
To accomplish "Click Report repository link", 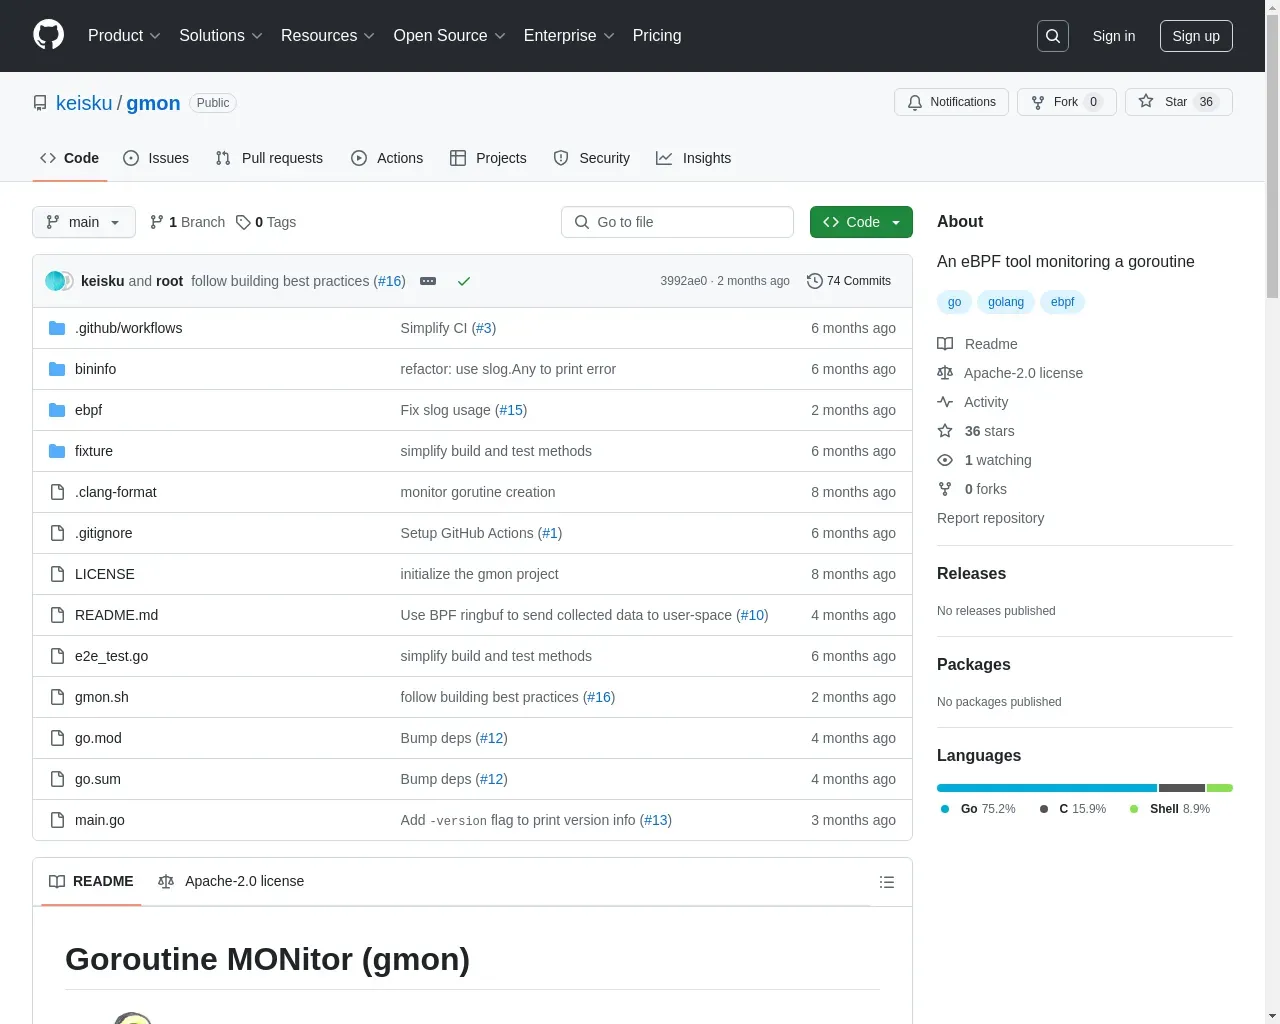I will click(x=990, y=518).
